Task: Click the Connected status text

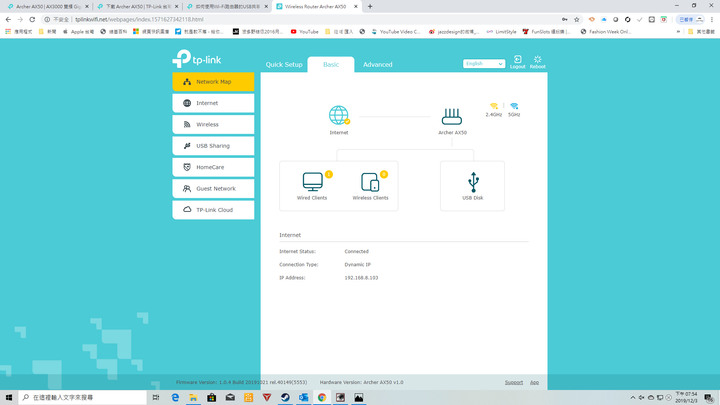Action: [x=357, y=252]
